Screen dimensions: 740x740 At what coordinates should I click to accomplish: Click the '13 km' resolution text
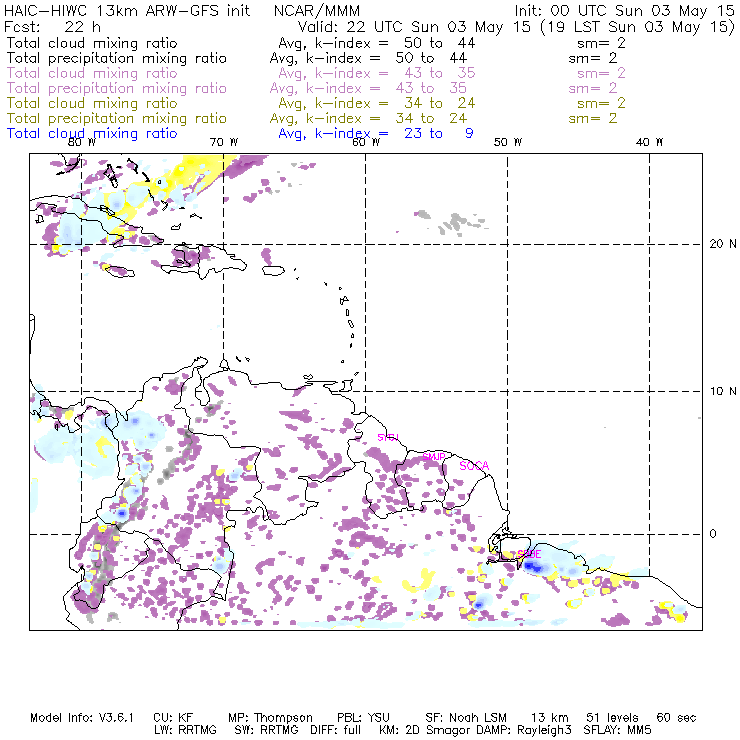(x=550, y=718)
